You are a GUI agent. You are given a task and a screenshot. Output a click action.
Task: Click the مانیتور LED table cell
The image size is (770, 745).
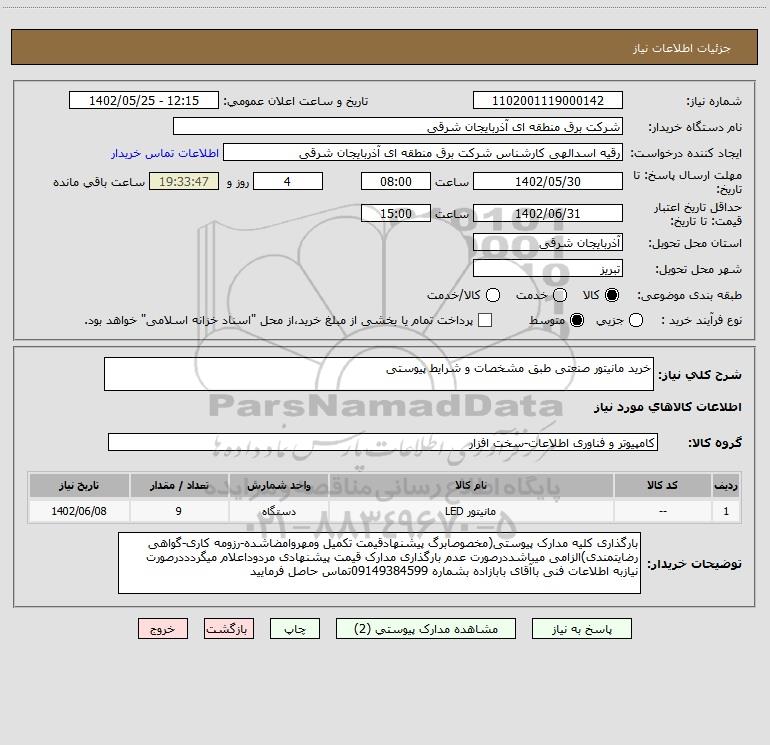pyautogui.click(x=471, y=511)
